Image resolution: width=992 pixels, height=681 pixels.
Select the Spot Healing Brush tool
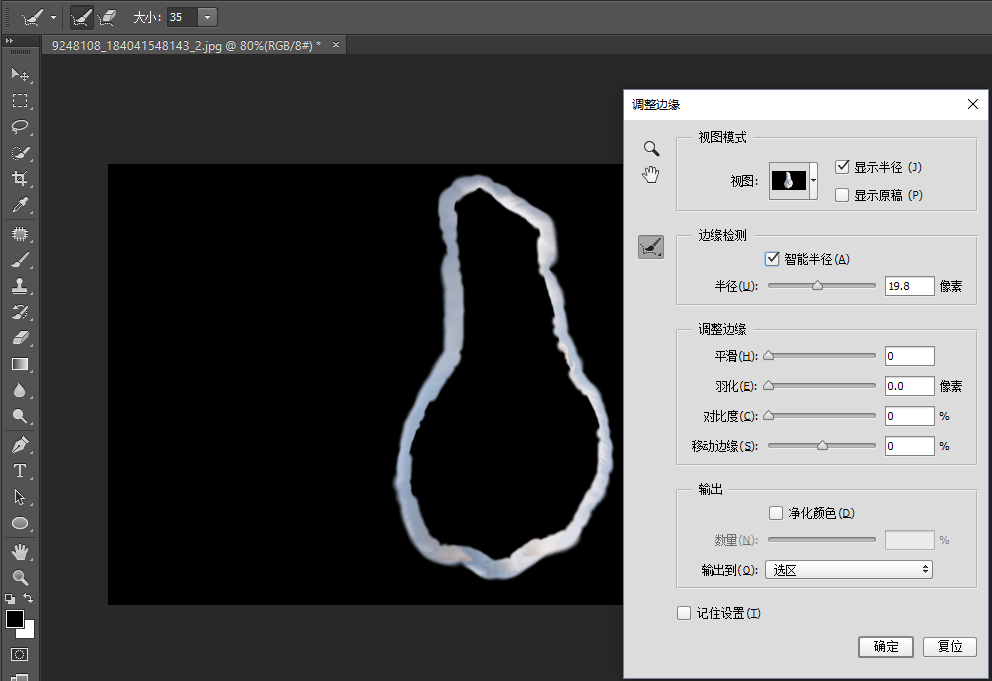point(20,234)
